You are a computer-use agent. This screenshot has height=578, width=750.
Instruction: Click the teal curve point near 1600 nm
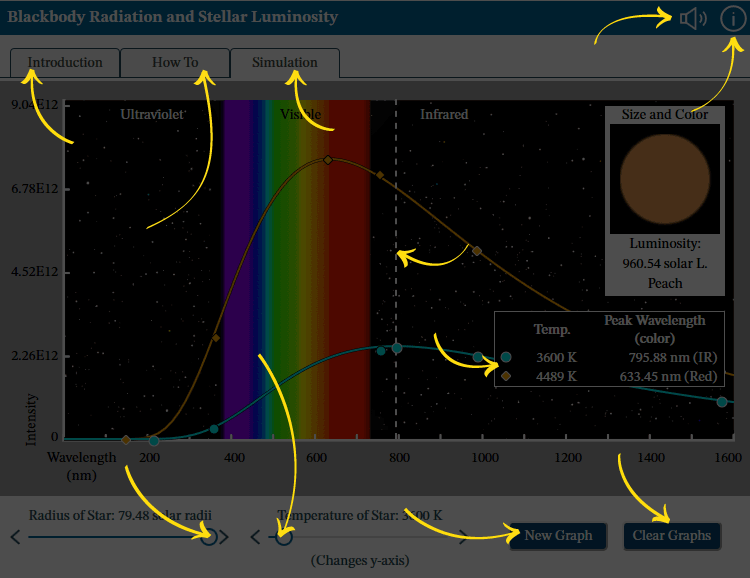[x=722, y=401]
